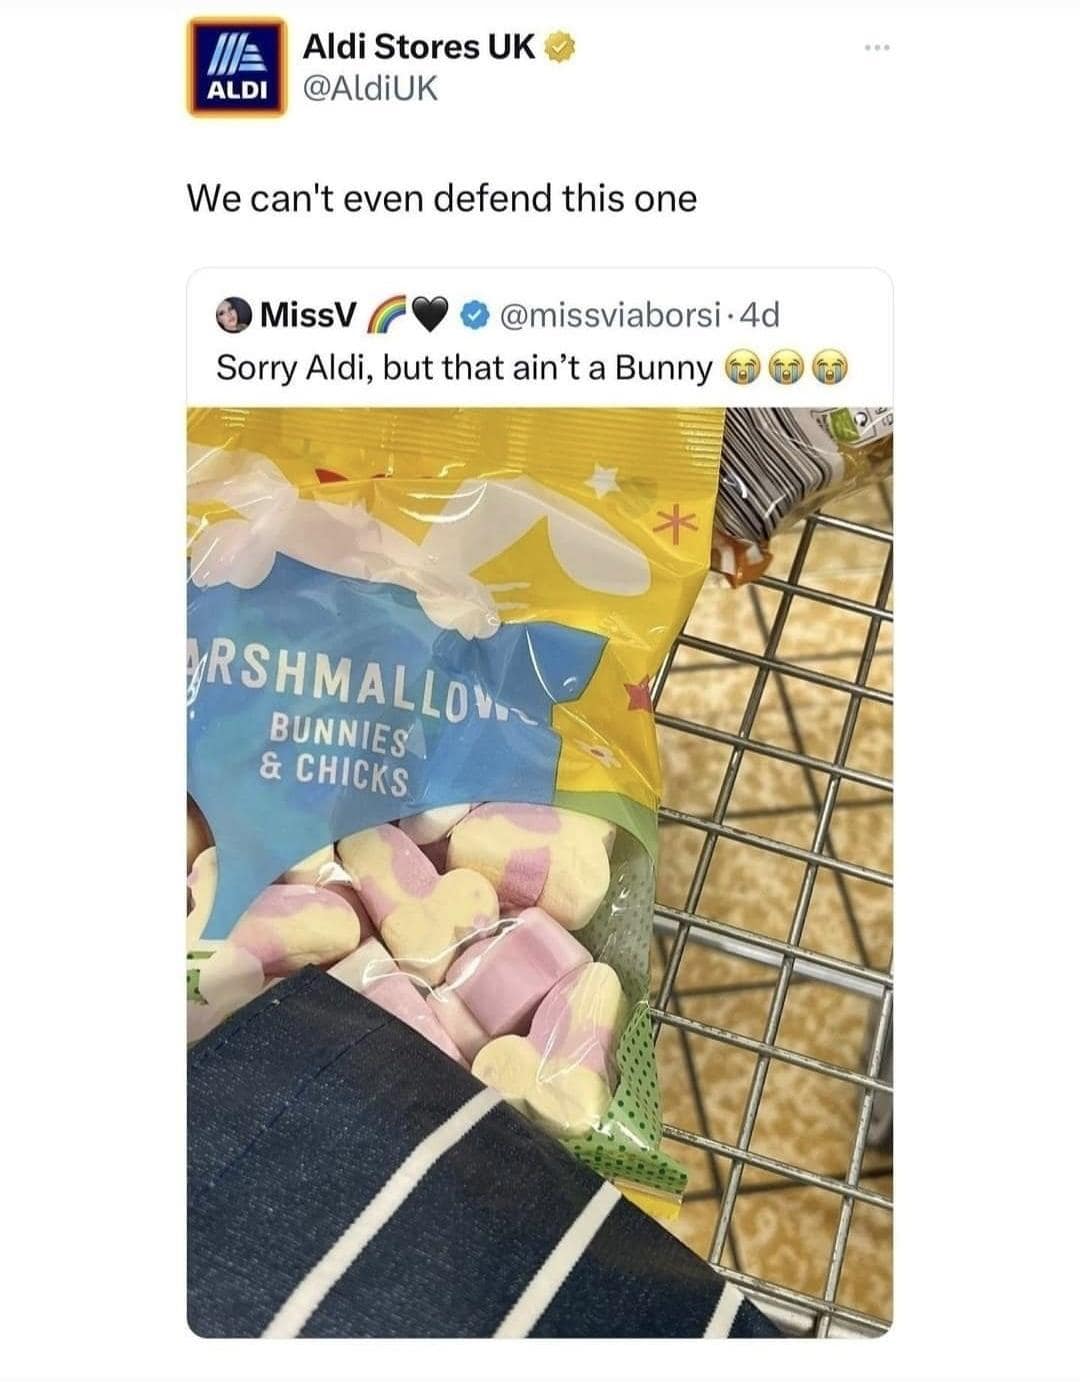Open the @AldiUK handle link
This screenshot has width=1080, height=1382.
click(369, 89)
